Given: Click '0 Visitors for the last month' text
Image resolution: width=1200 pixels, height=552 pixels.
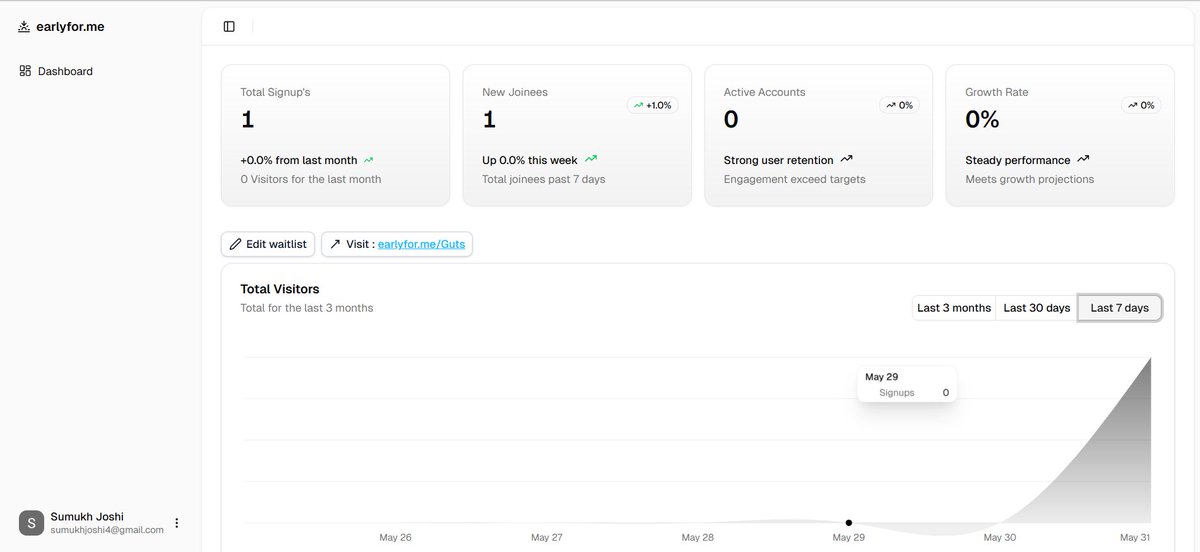Looking at the screenshot, I should (311, 179).
